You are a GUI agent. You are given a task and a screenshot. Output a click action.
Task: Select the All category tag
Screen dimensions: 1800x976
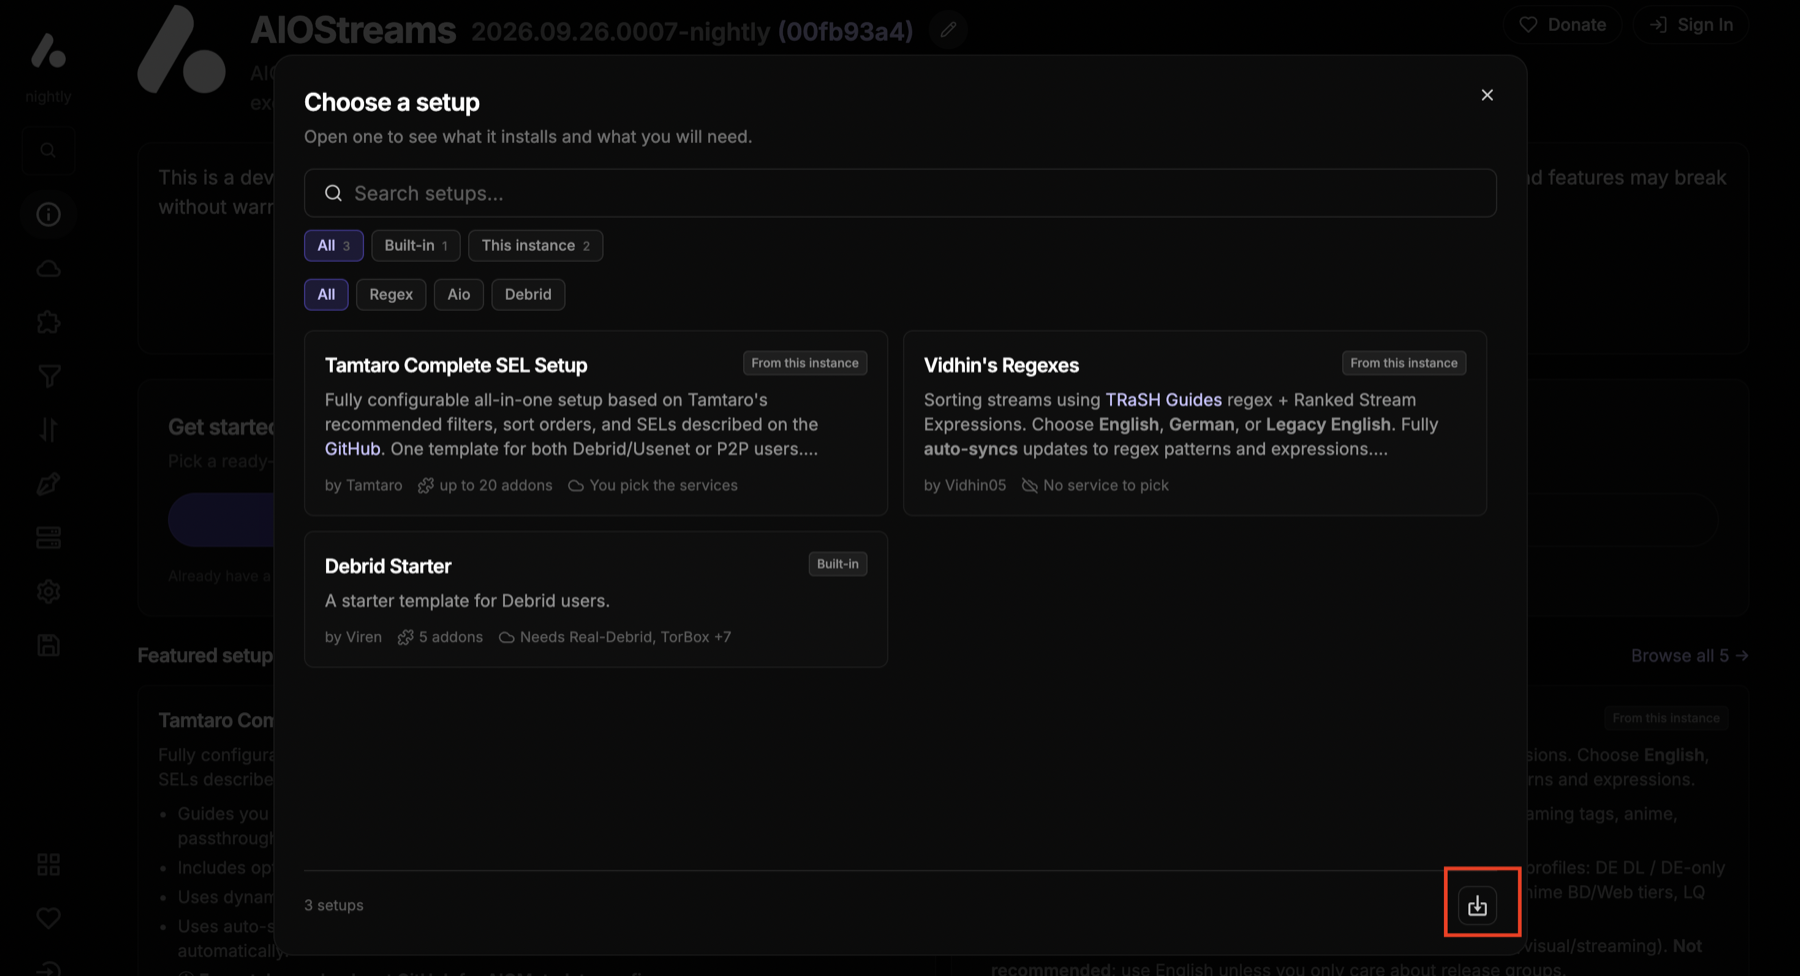326,294
